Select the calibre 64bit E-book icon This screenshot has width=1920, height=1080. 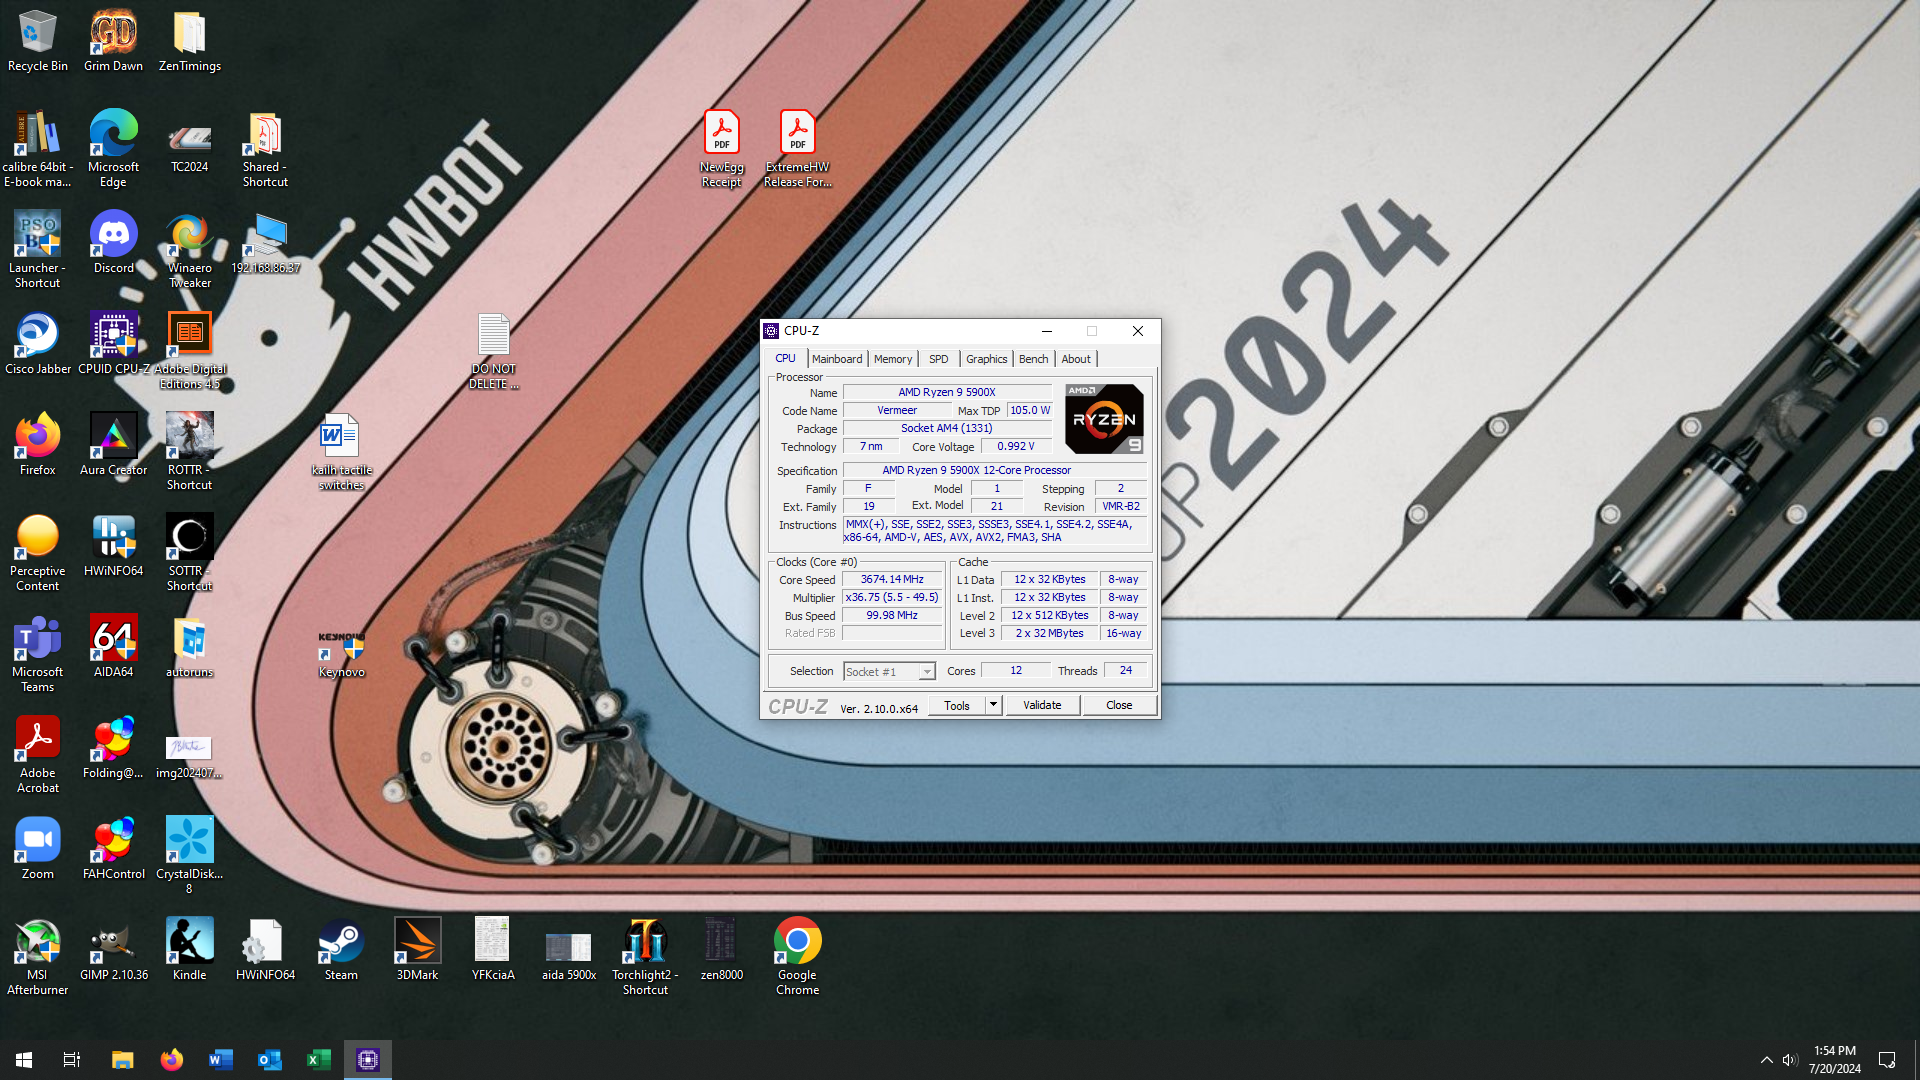(x=38, y=148)
